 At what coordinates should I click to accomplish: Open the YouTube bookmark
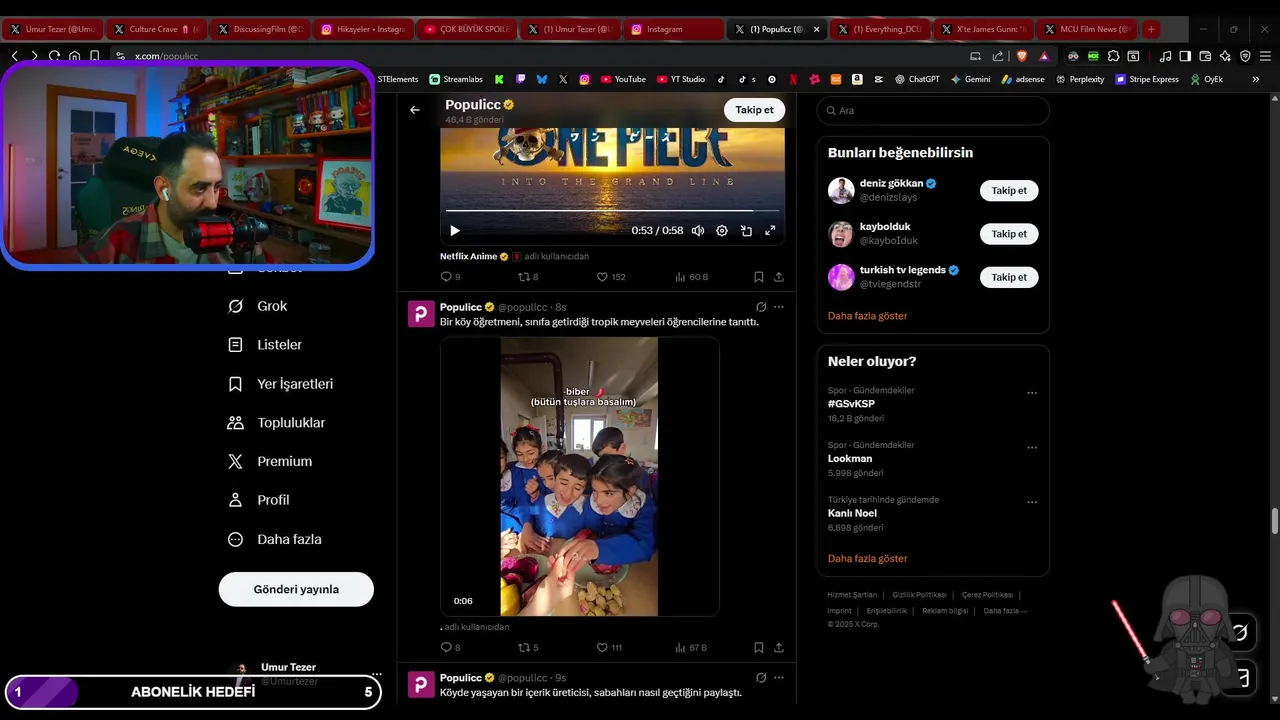pyautogui.click(x=622, y=79)
